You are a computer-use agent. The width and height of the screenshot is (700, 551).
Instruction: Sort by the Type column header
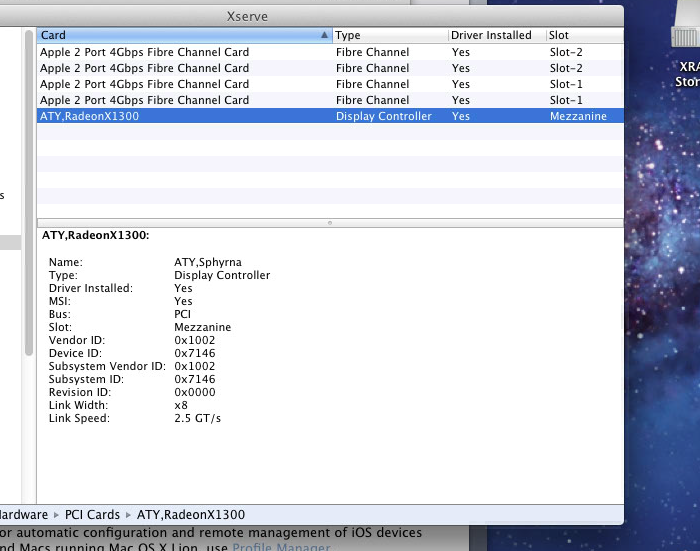tap(390, 35)
